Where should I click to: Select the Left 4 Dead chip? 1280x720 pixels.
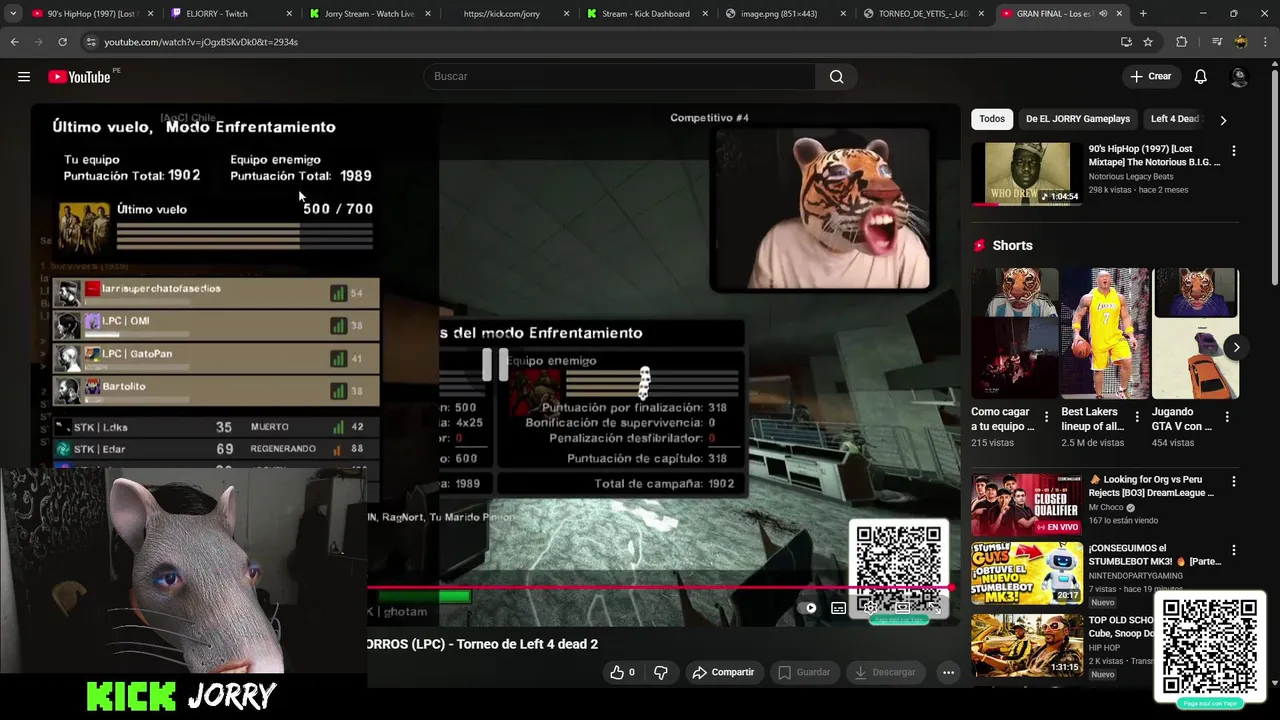tap(1174, 119)
